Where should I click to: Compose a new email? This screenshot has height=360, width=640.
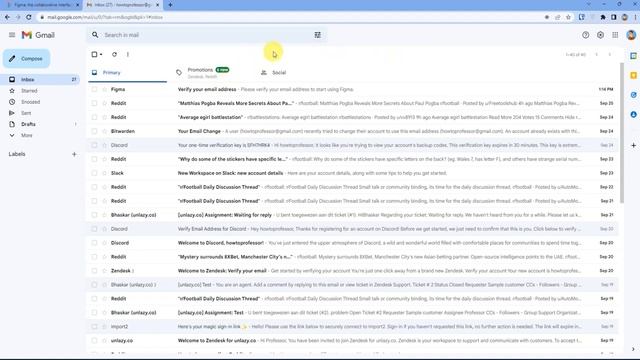[27, 59]
